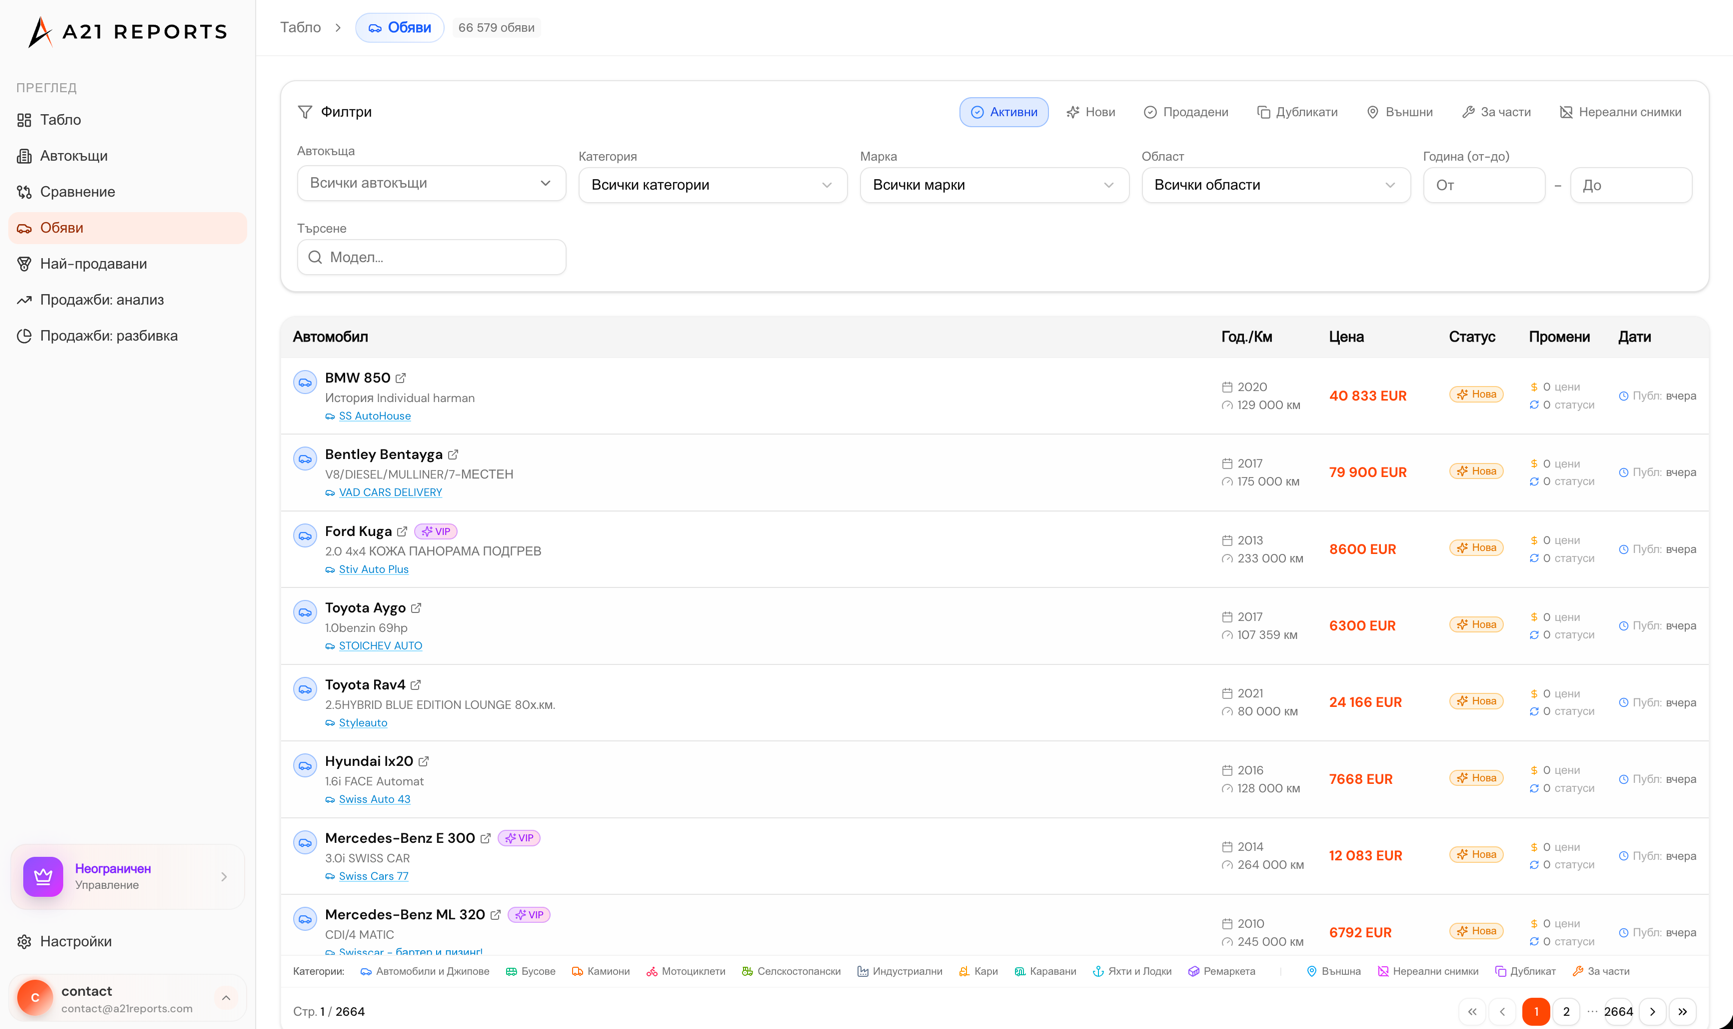
Task: Expand the Всички автокъщи dropdown
Action: pos(431,184)
